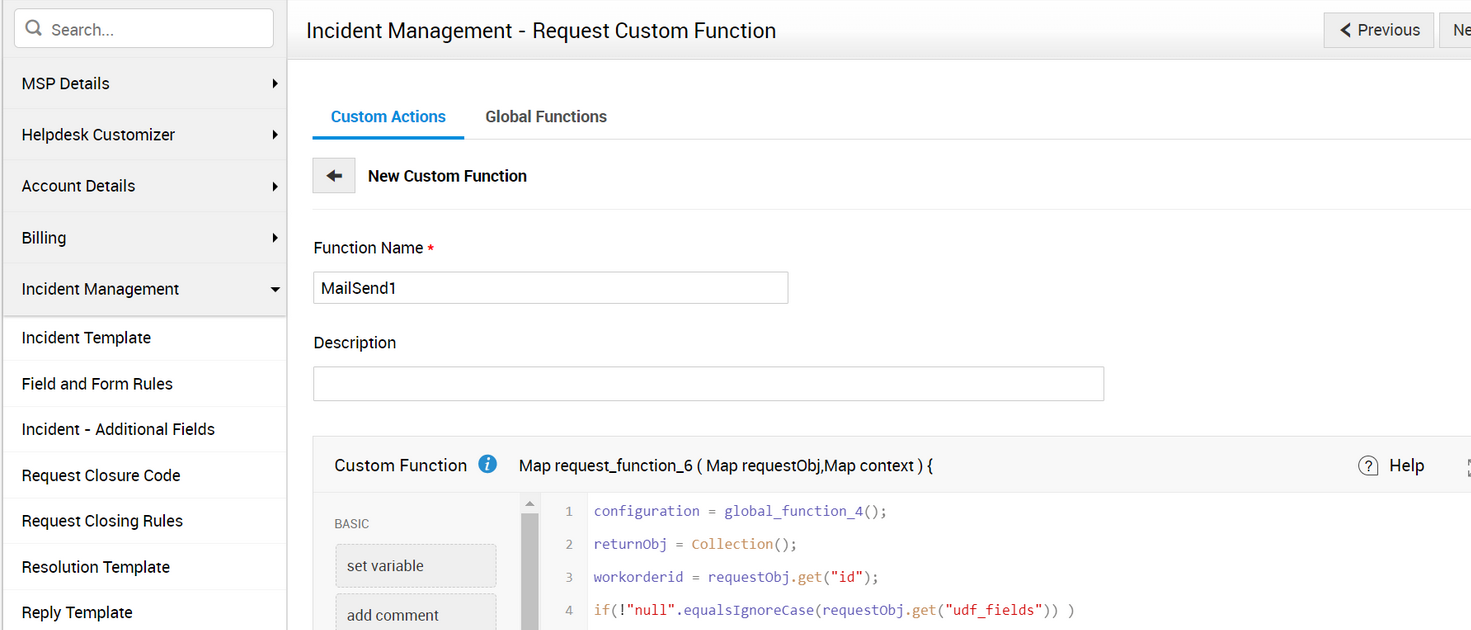Expand the MSP Details menu
Viewport: 1471px width, 630px height.
click(x=144, y=84)
